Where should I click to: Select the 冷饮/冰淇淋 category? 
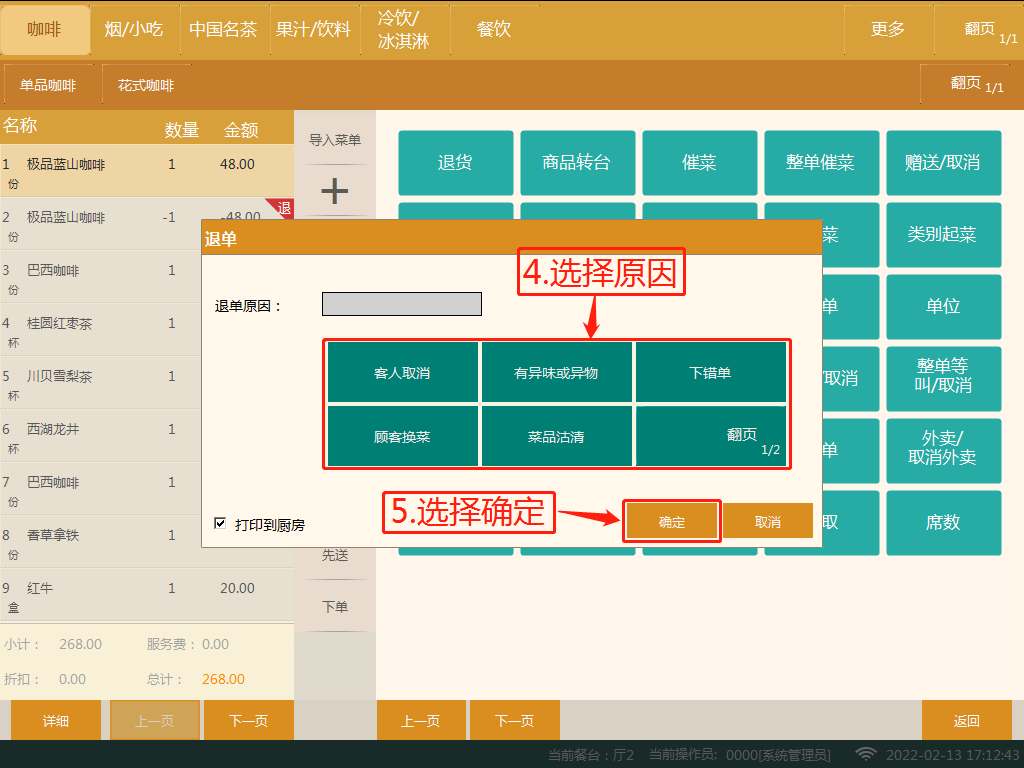pyautogui.click(x=404, y=30)
